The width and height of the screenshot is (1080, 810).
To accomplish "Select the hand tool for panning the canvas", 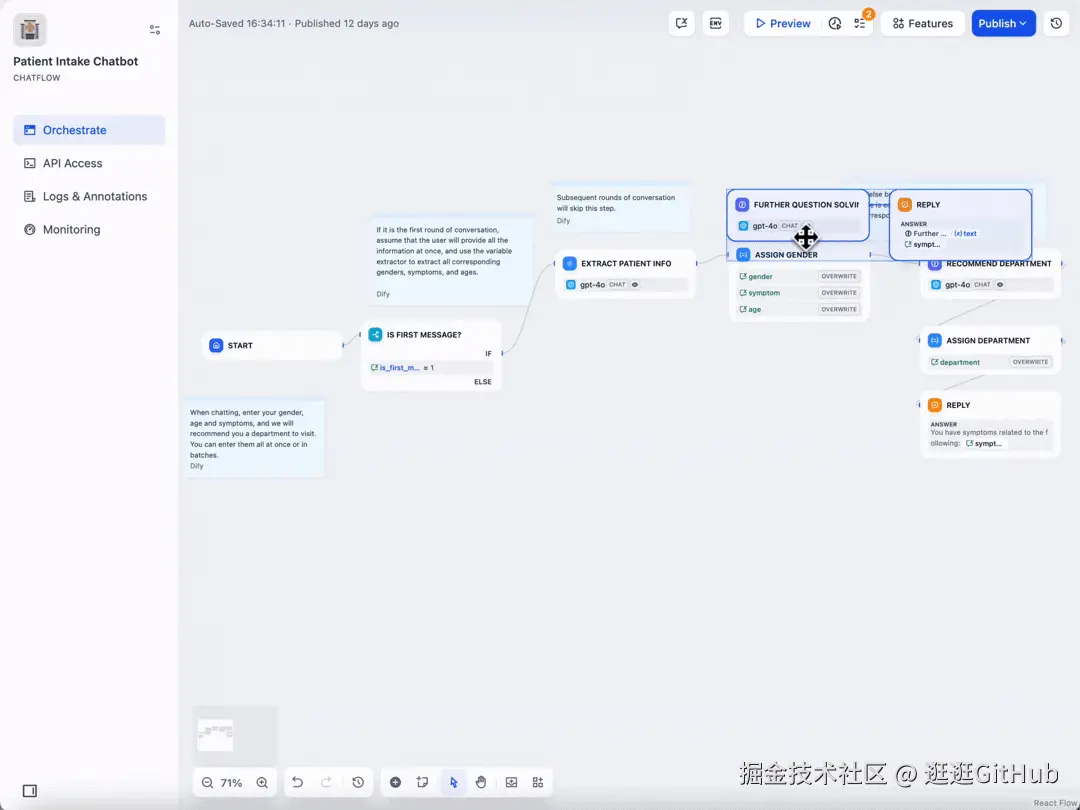I will pyautogui.click(x=481, y=782).
